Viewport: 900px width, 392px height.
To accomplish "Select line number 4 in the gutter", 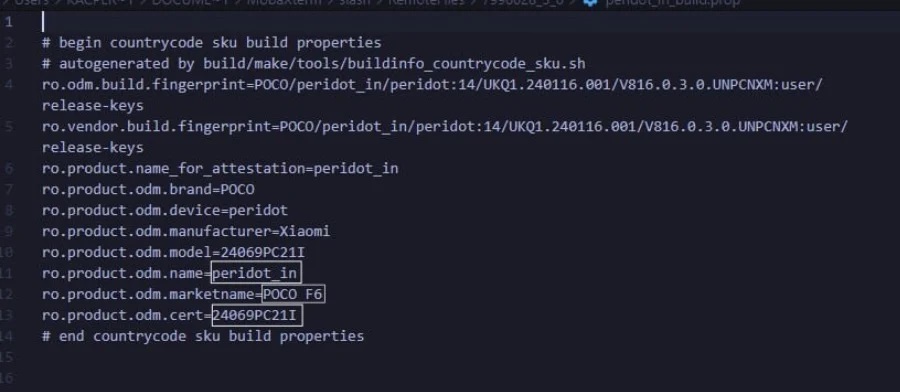I will click(x=9, y=84).
